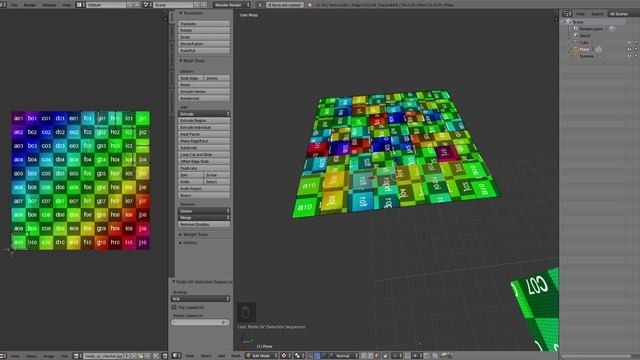The width and height of the screenshot is (640, 360).
Task: Toggle selectability arrow for Cube
Action: click(x=636, y=42)
